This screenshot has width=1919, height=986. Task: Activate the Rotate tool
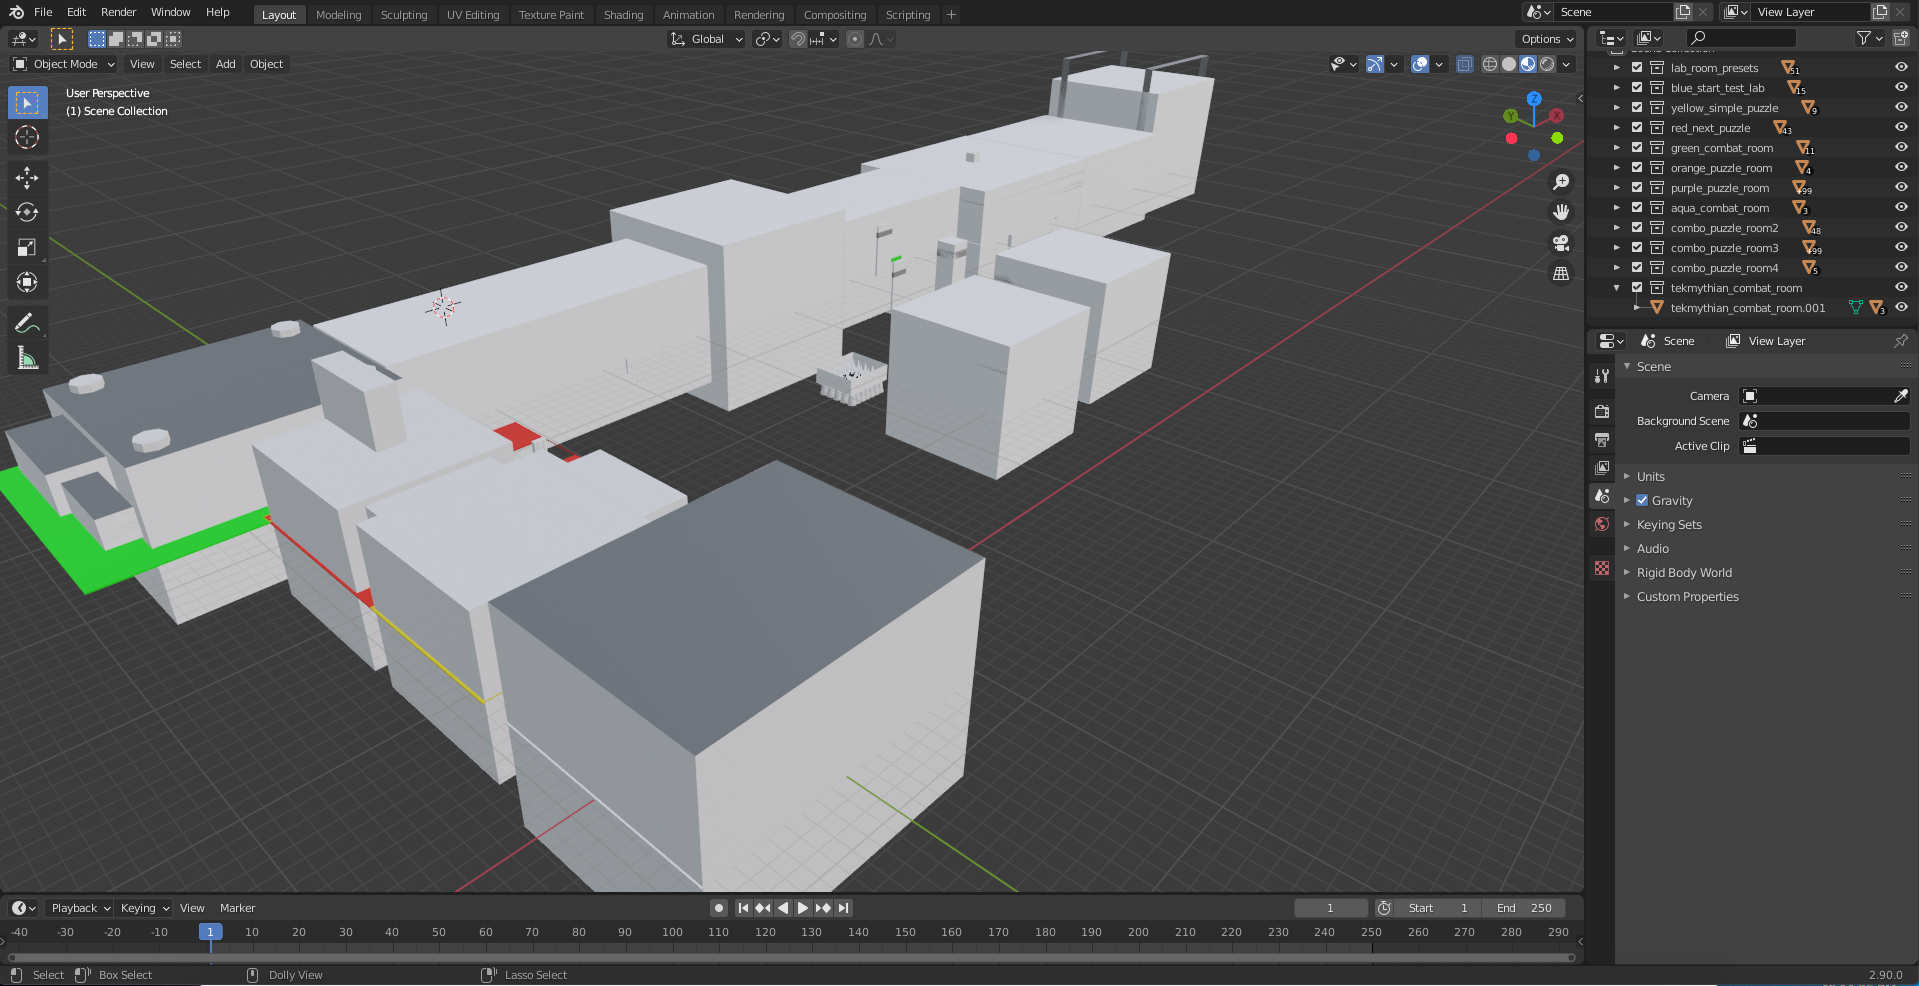click(x=27, y=212)
